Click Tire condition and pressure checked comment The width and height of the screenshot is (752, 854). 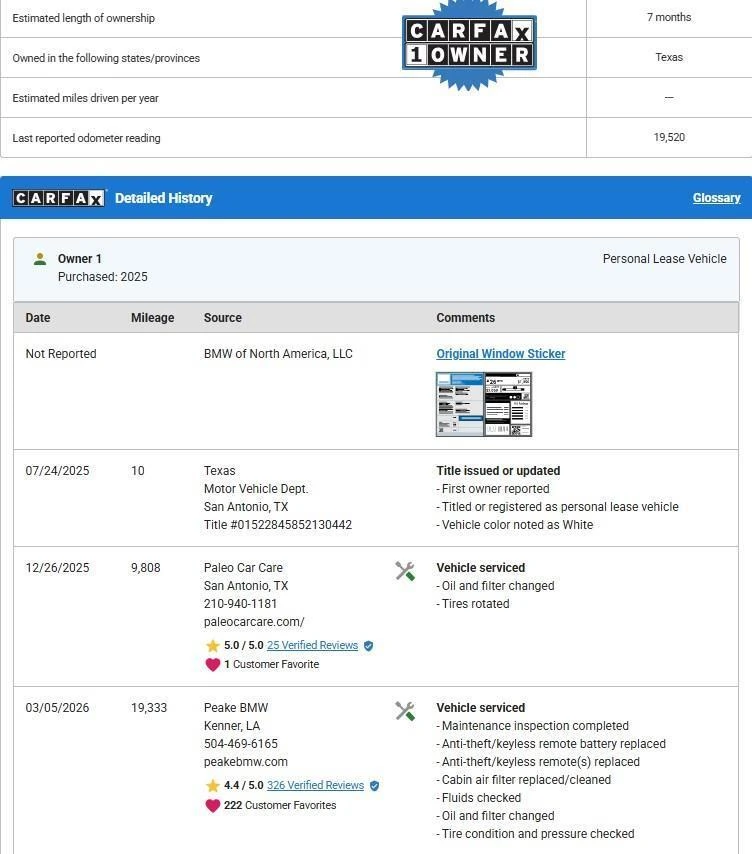click(x=535, y=833)
